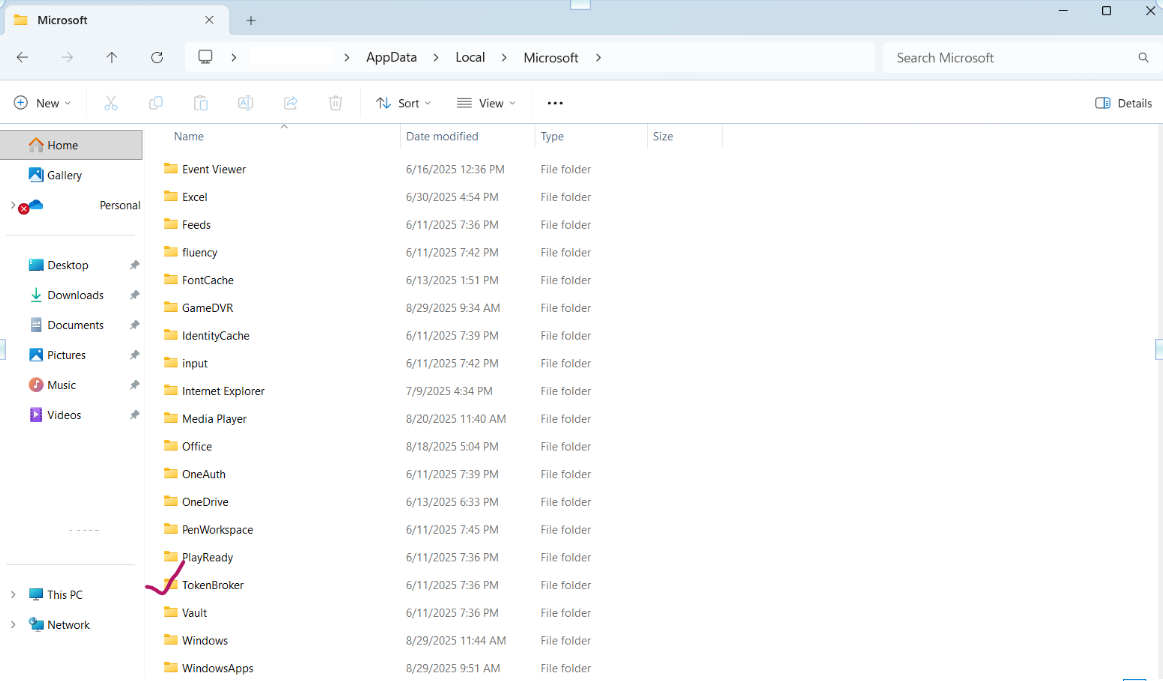Open the See more ellipsis menu
The height and width of the screenshot is (681, 1163).
[x=555, y=103]
